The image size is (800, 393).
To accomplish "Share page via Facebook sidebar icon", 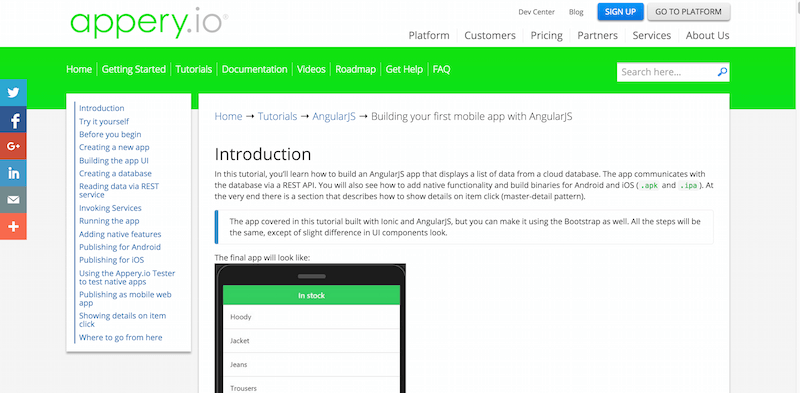I will coord(13,119).
